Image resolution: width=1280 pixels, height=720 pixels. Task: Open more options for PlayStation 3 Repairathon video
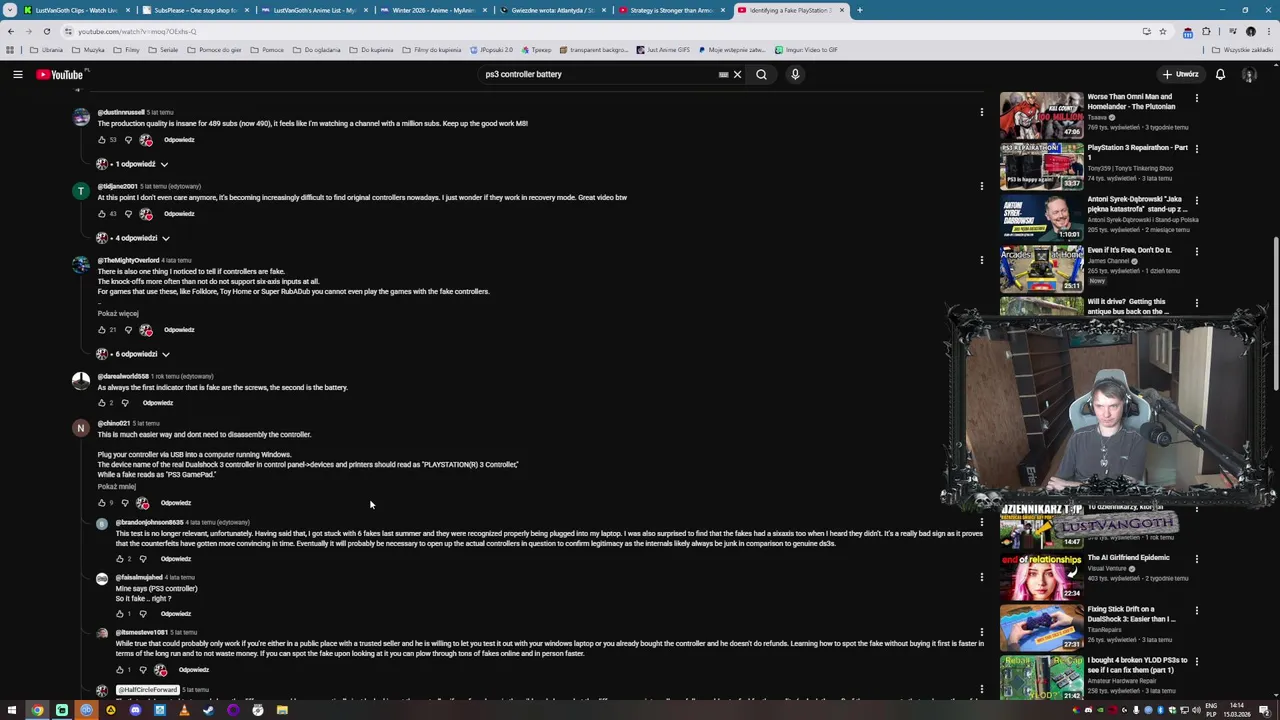pyautogui.click(x=1196, y=149)
